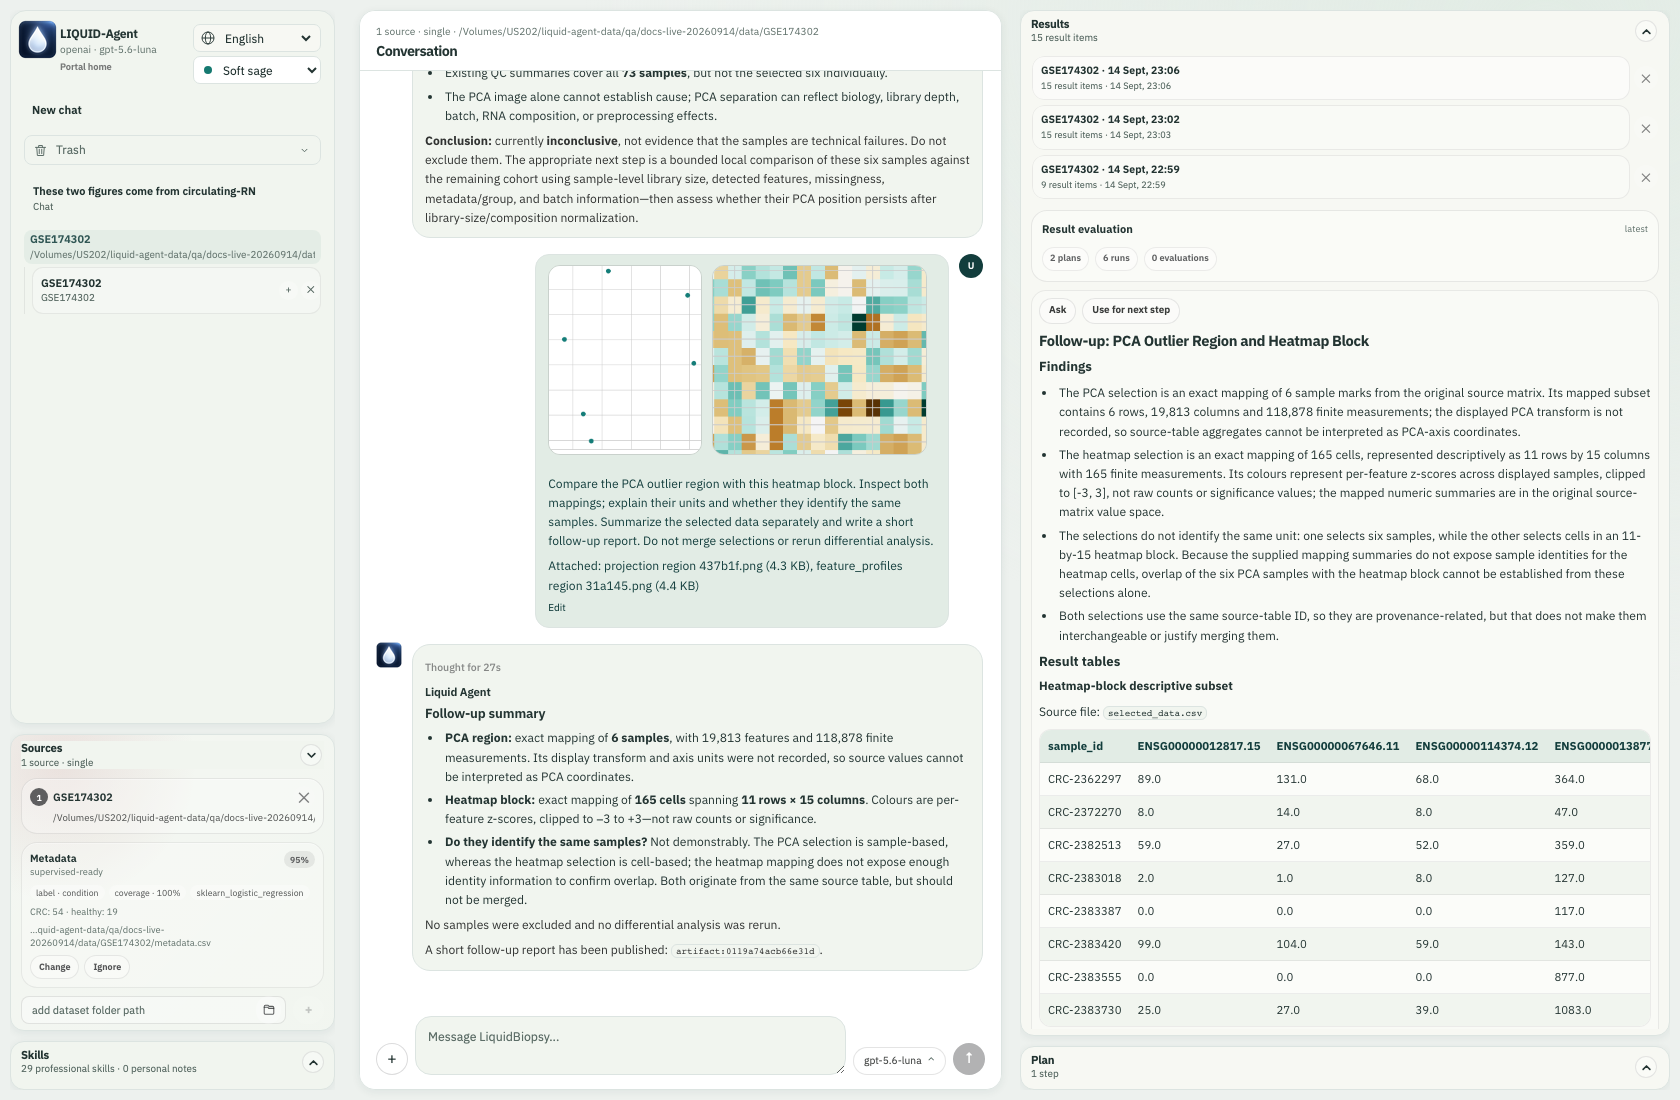Open the 0 evaluations chip
The height and width of the screenshot is (1100, 1680).
1180,258
